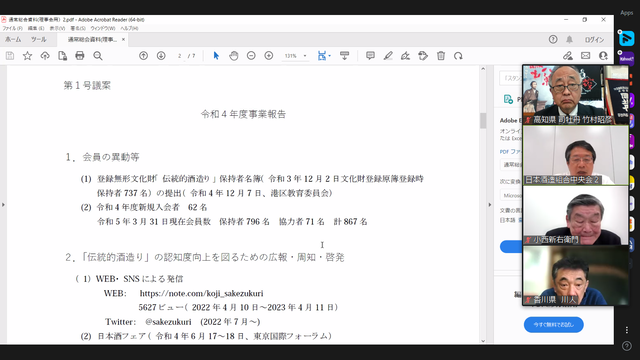
Task: Rotate the page clockwise
Action: tap(458, 56)
